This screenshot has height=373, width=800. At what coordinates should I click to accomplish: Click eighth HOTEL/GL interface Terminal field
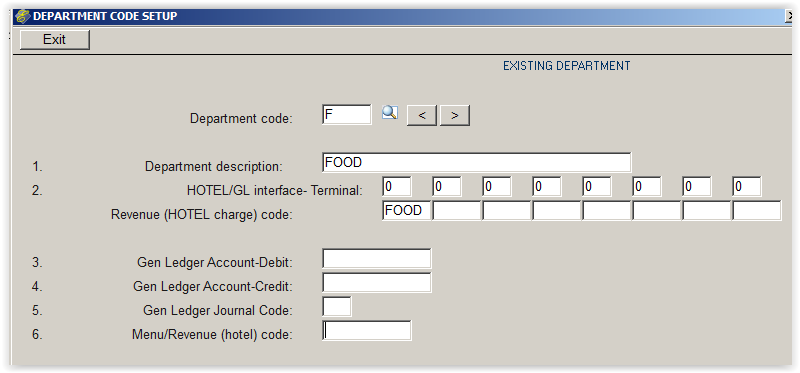click(746, 187)
